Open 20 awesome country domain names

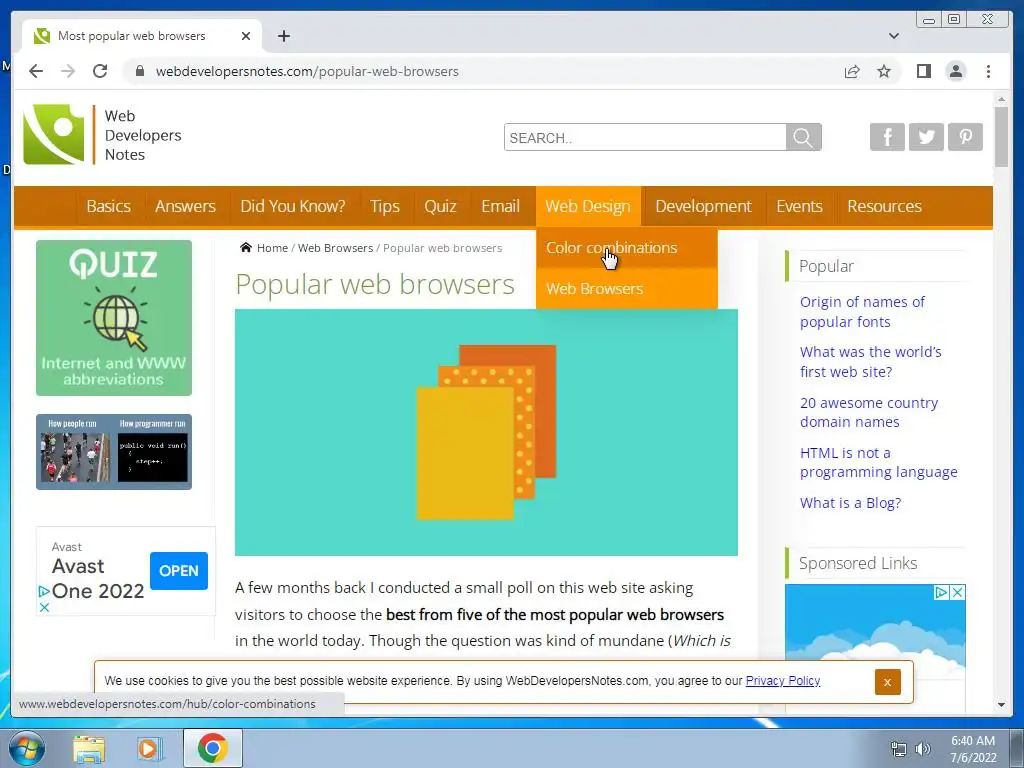pyautogui.click(x=869, y=412)
